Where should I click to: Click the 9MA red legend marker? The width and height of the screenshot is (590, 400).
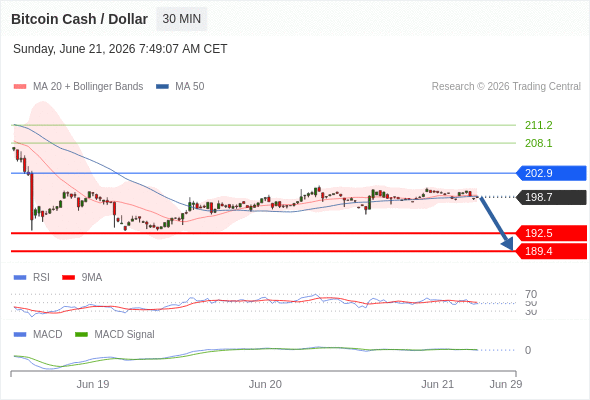click(x=68, y=278)
